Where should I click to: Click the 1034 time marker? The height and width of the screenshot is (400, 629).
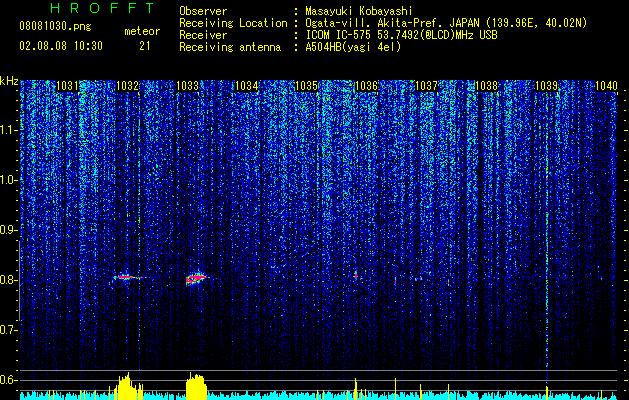click(246, 86)
